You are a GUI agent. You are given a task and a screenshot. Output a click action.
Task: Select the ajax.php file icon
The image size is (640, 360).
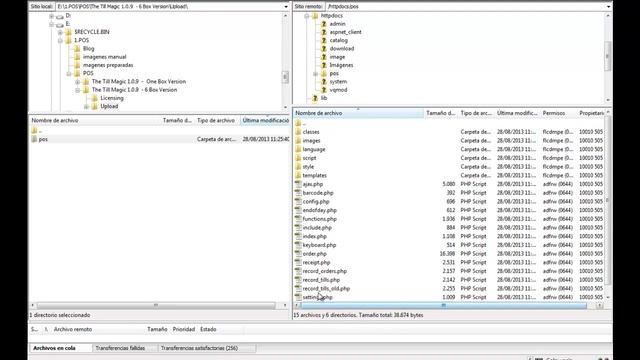(x=298, y=184)
